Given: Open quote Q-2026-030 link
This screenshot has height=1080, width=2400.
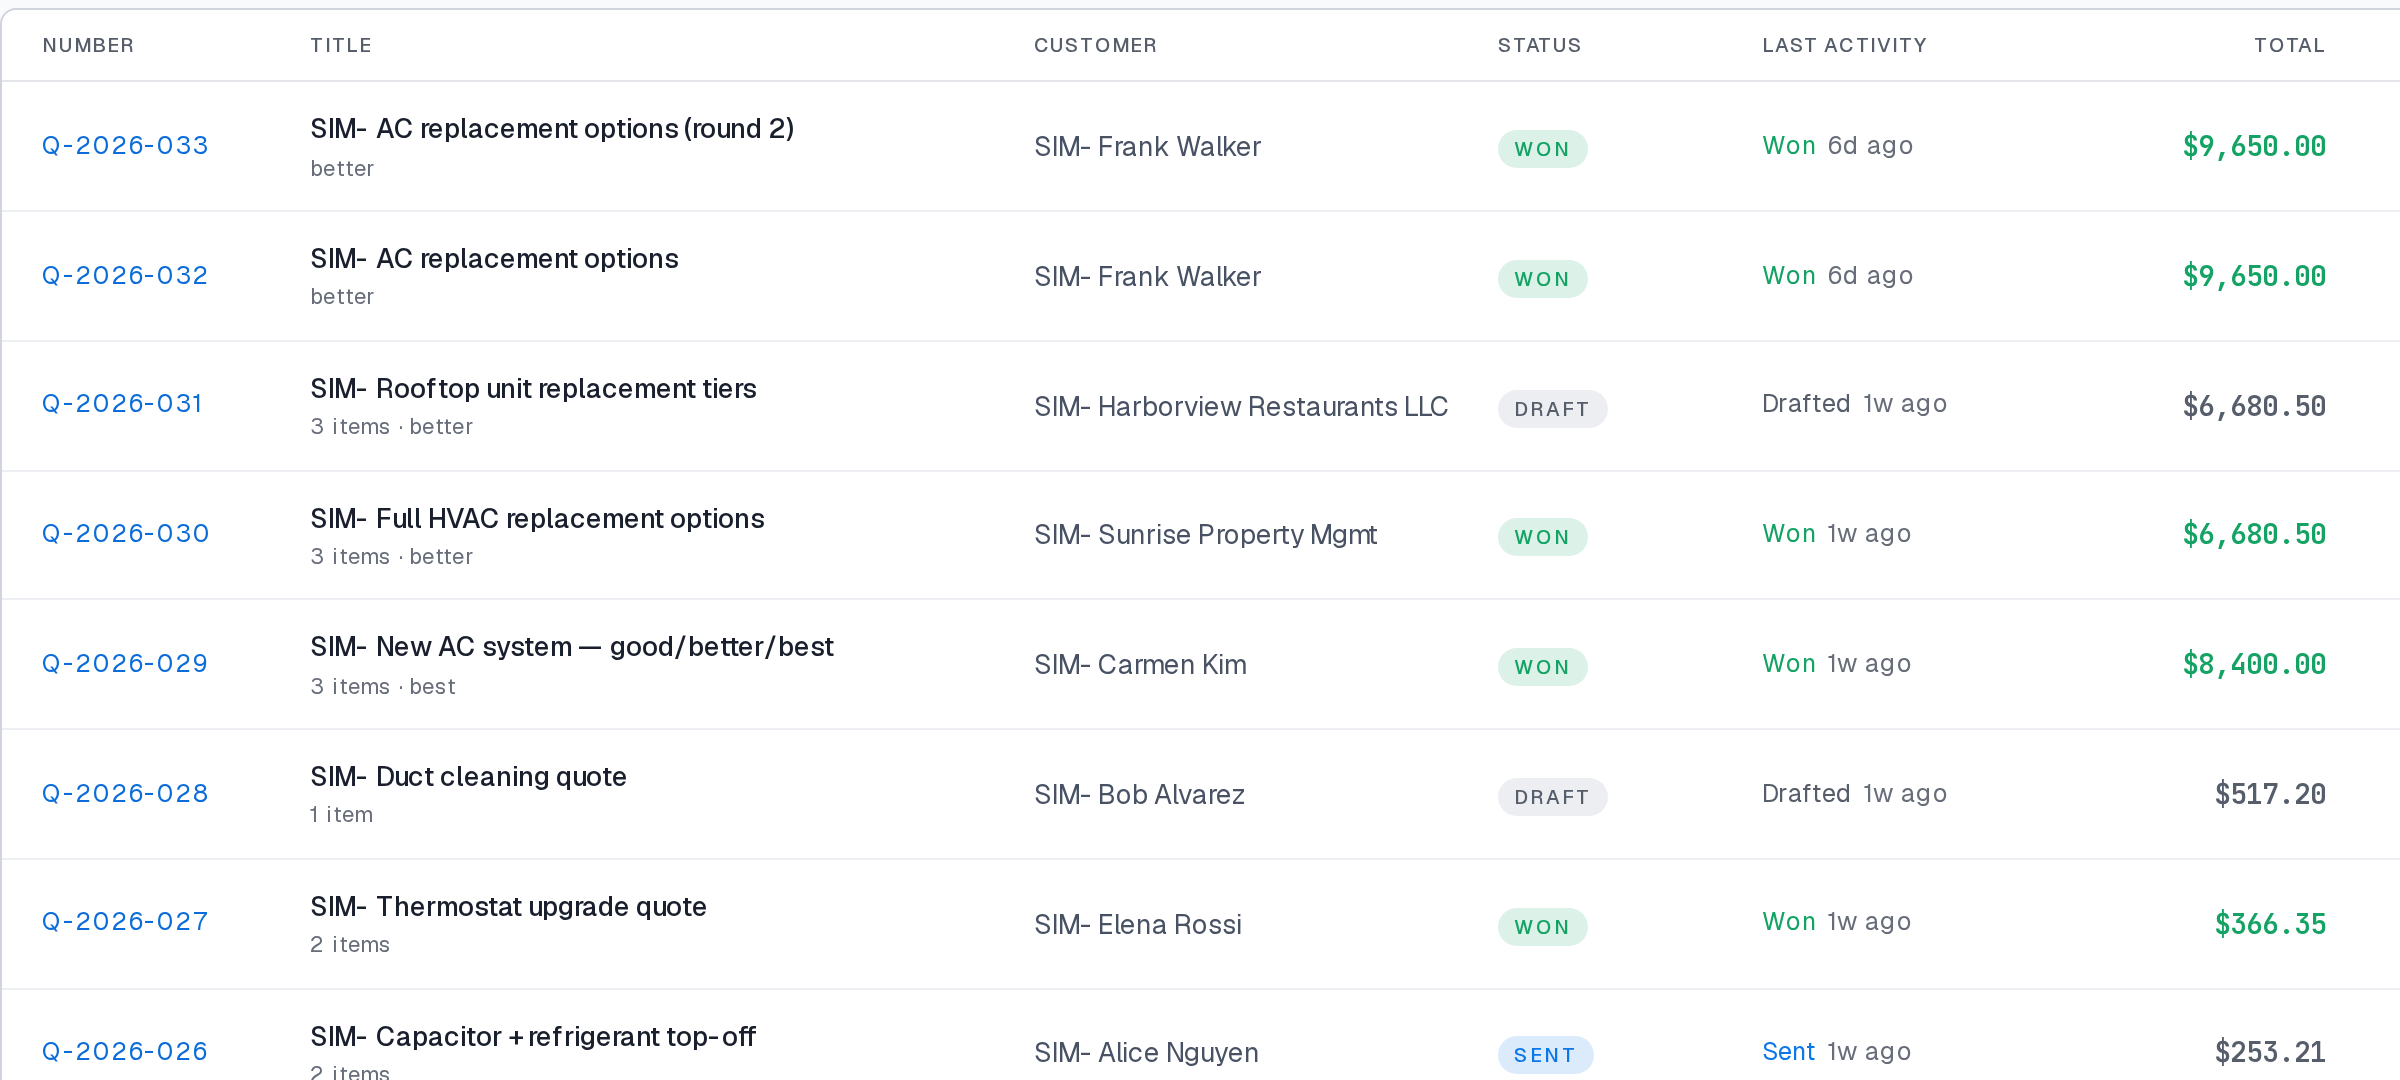Looking at the screenshot, I should [125, 534].
